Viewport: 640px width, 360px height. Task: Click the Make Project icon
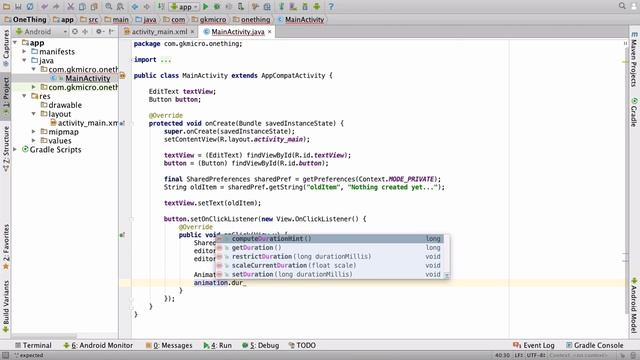[x=161, y=7]
